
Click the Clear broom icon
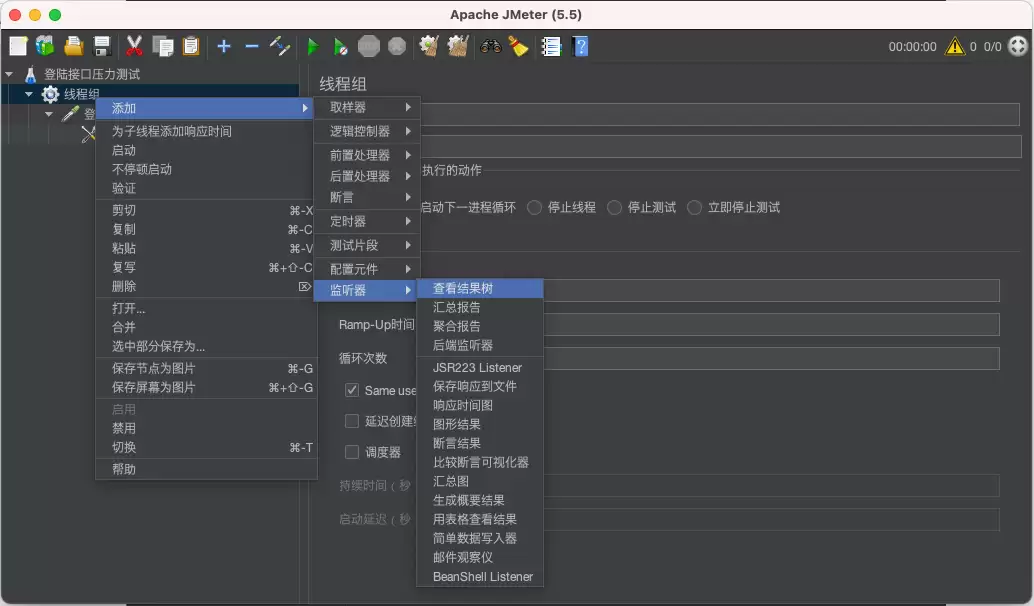[429, 46]
